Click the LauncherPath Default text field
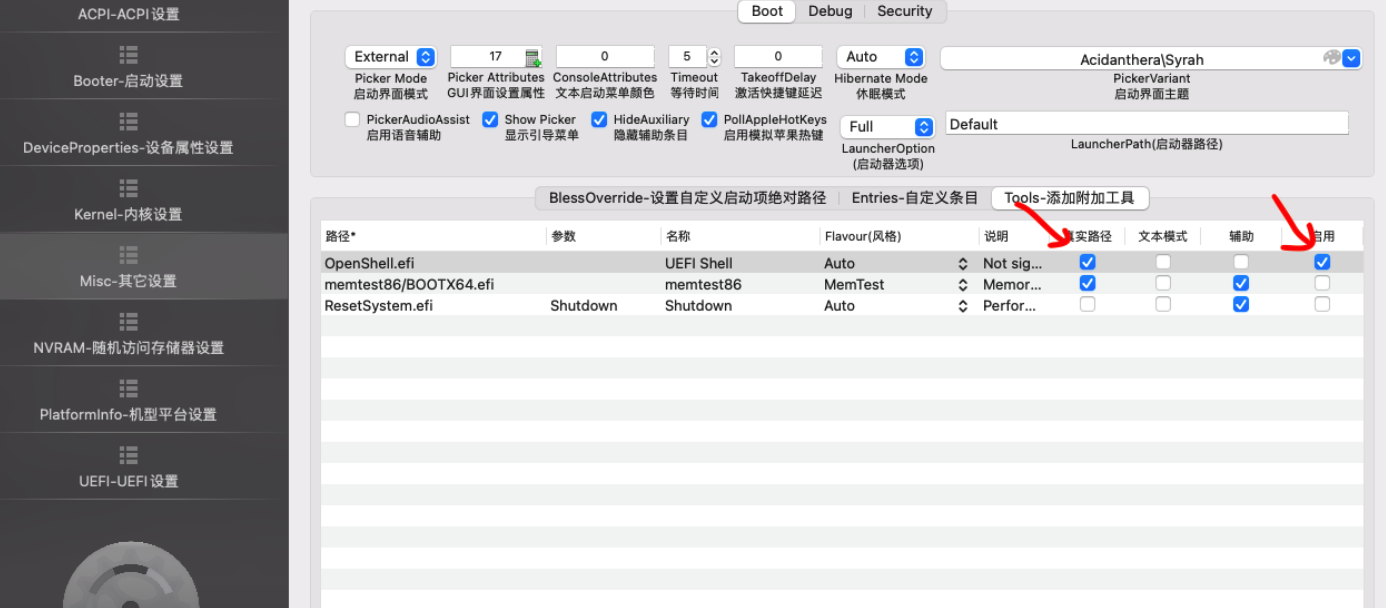 pyautogui.click(x=1147, y=124)
